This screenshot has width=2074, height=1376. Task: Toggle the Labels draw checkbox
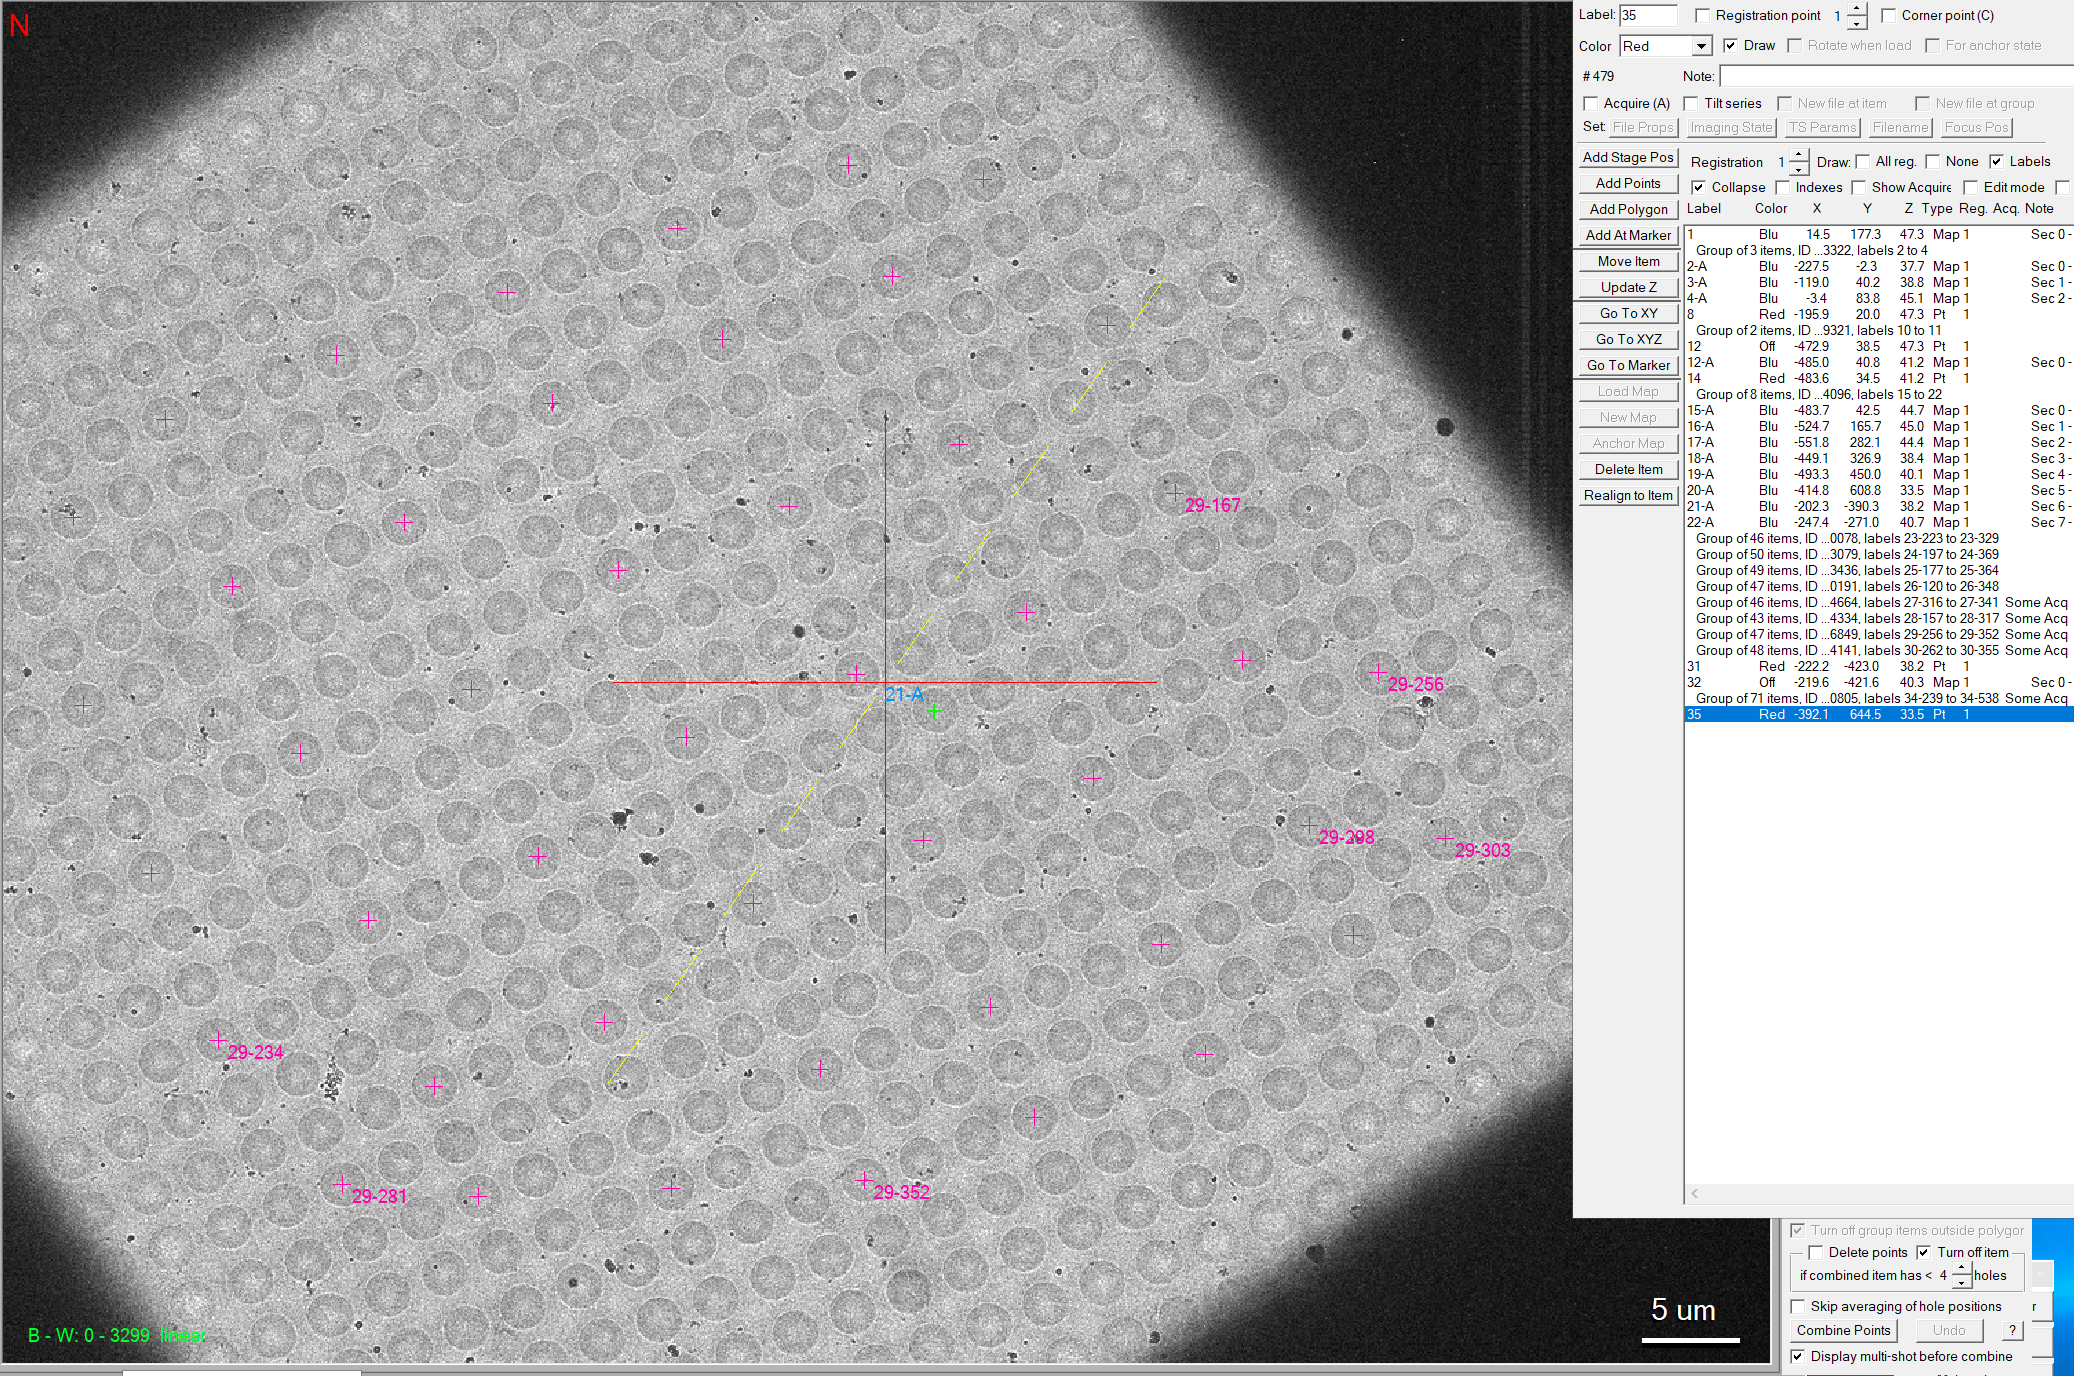click(1996, 161)
